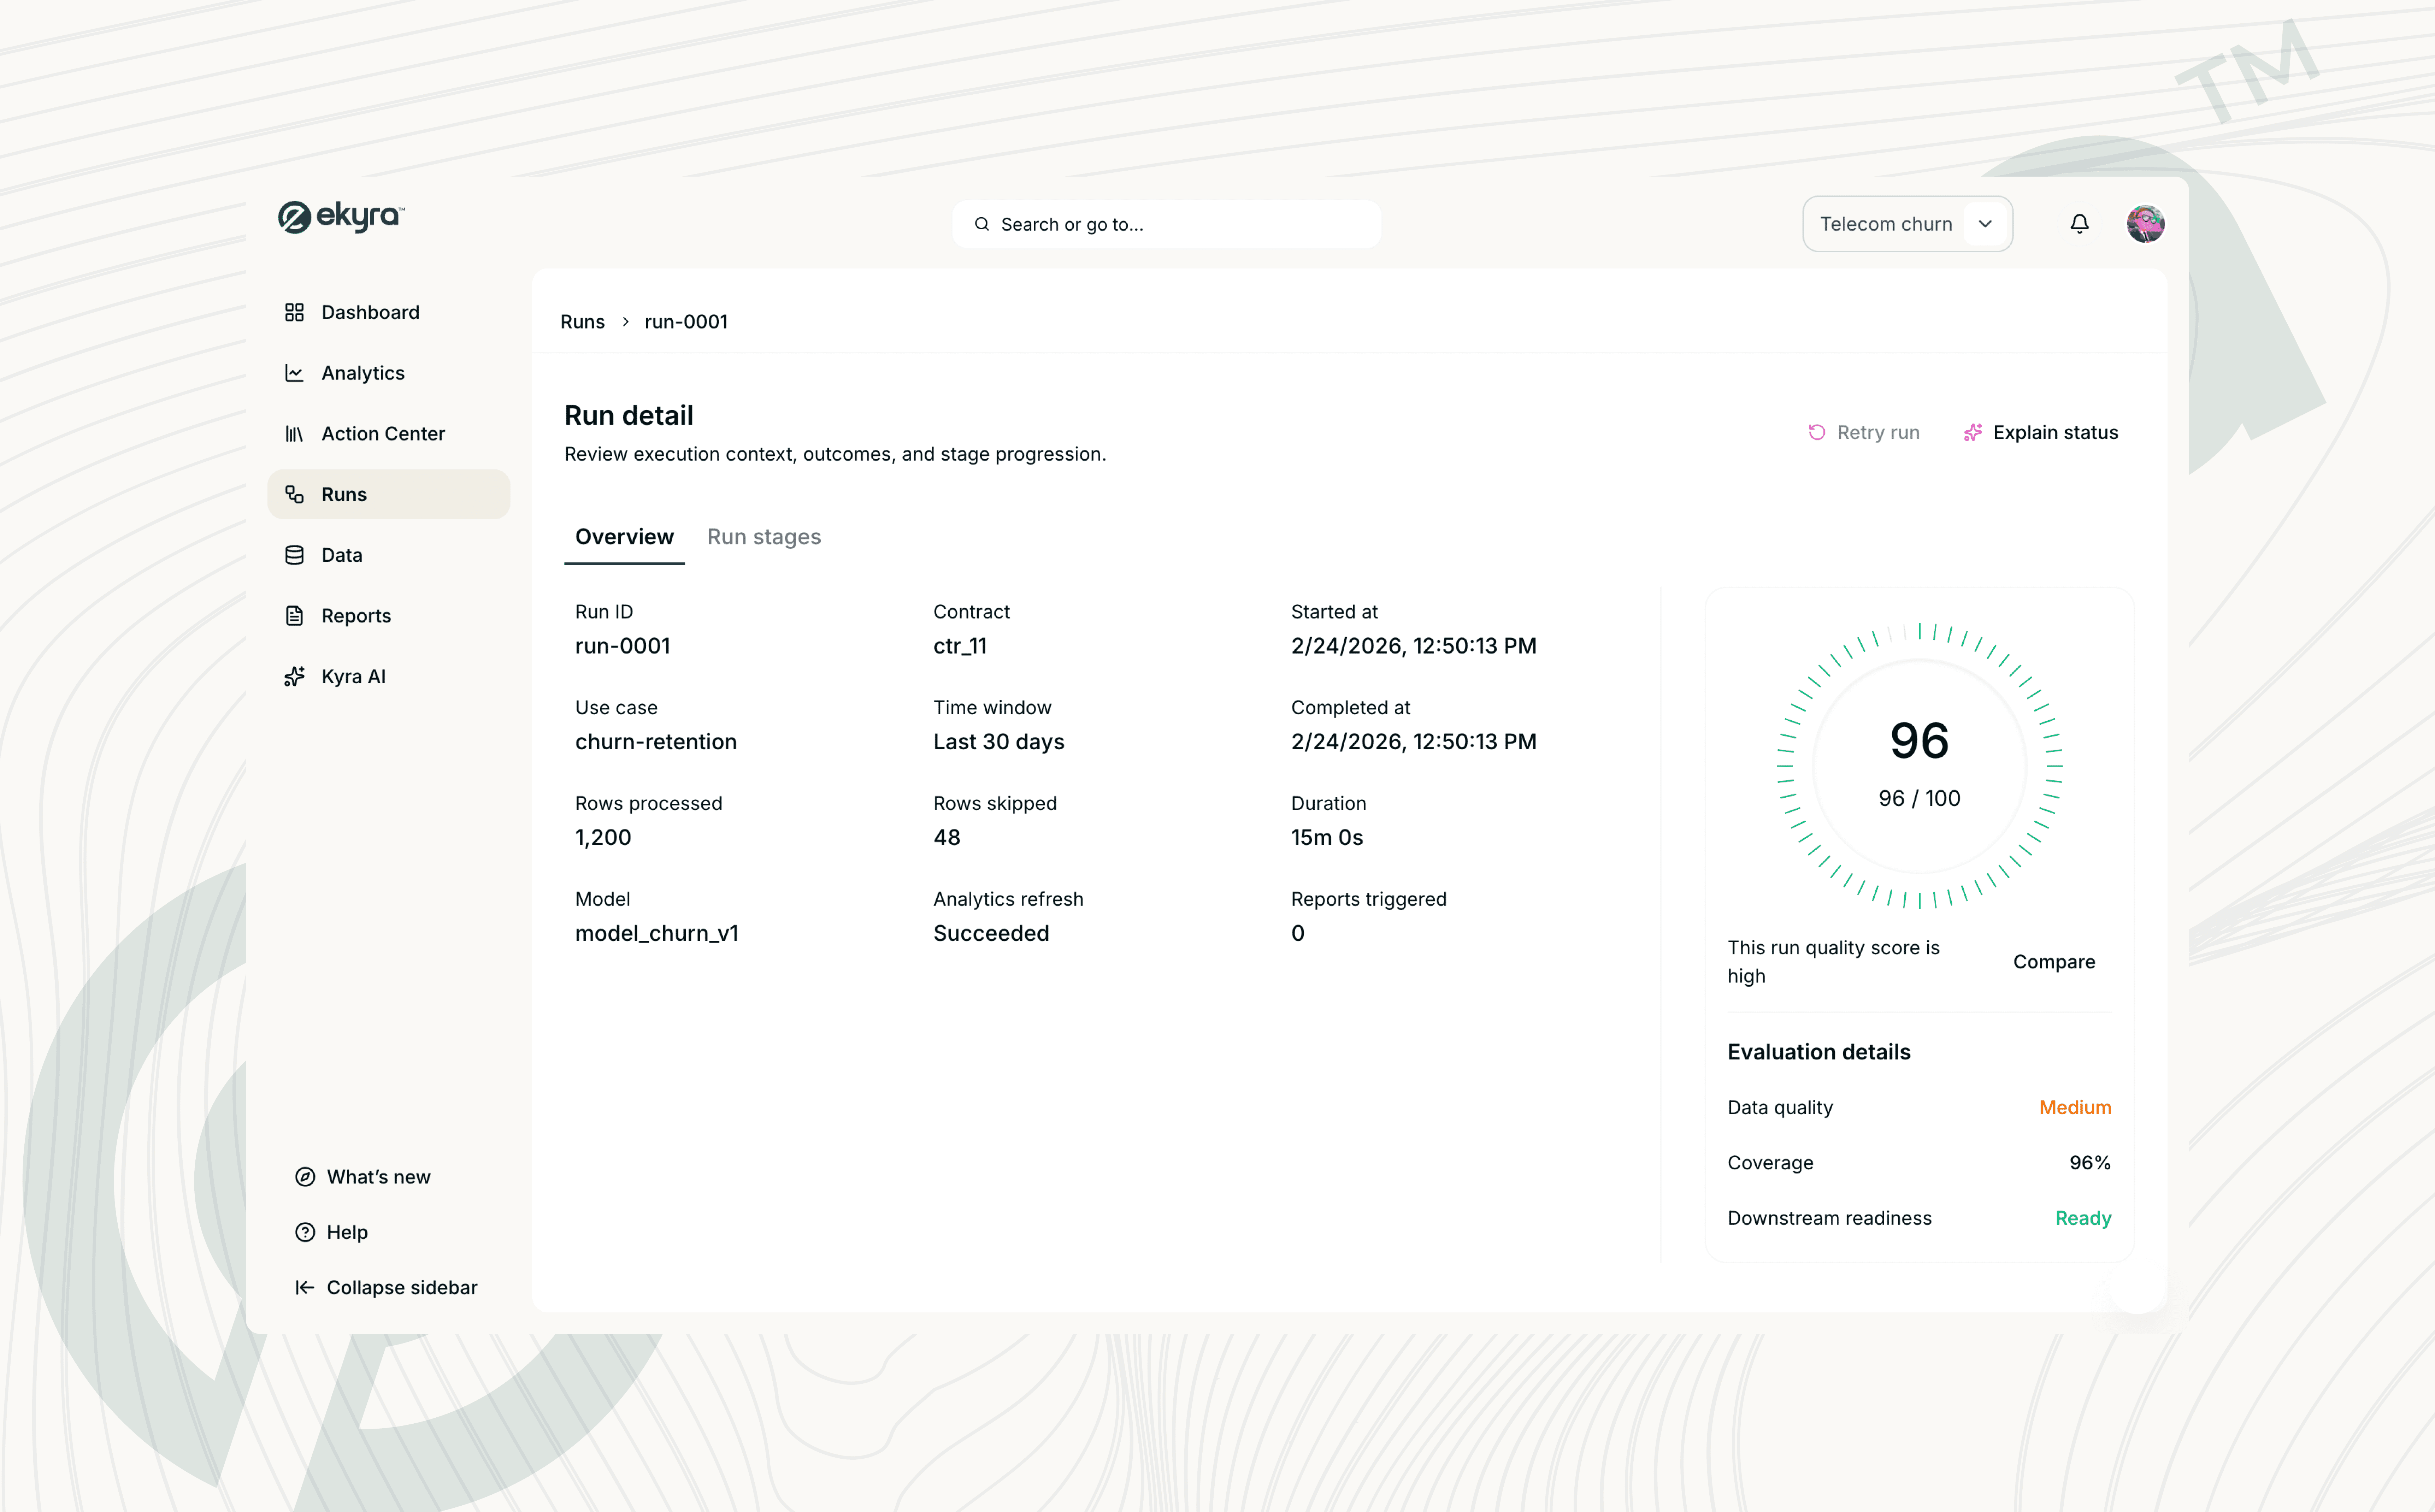Image resolution: width=2435 pixels, height=1512 pixels.
Task: Click the Action Center library icon
Action: tap(294, 434)
